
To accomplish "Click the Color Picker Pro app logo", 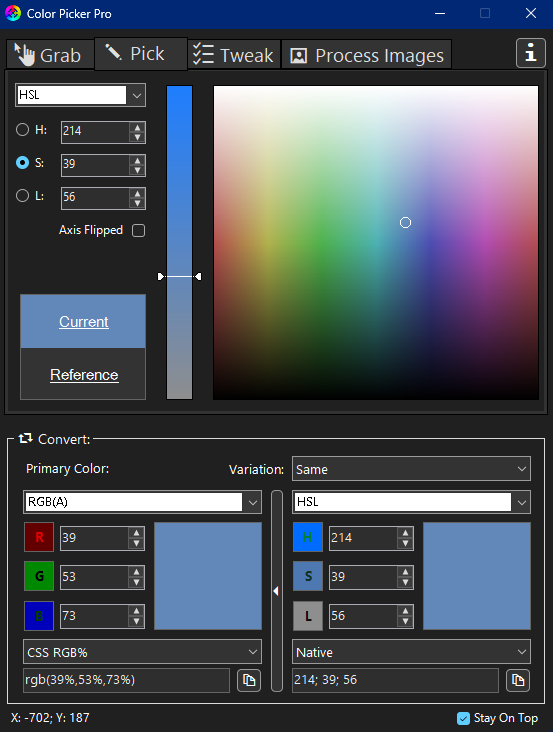I will [13, 13].
